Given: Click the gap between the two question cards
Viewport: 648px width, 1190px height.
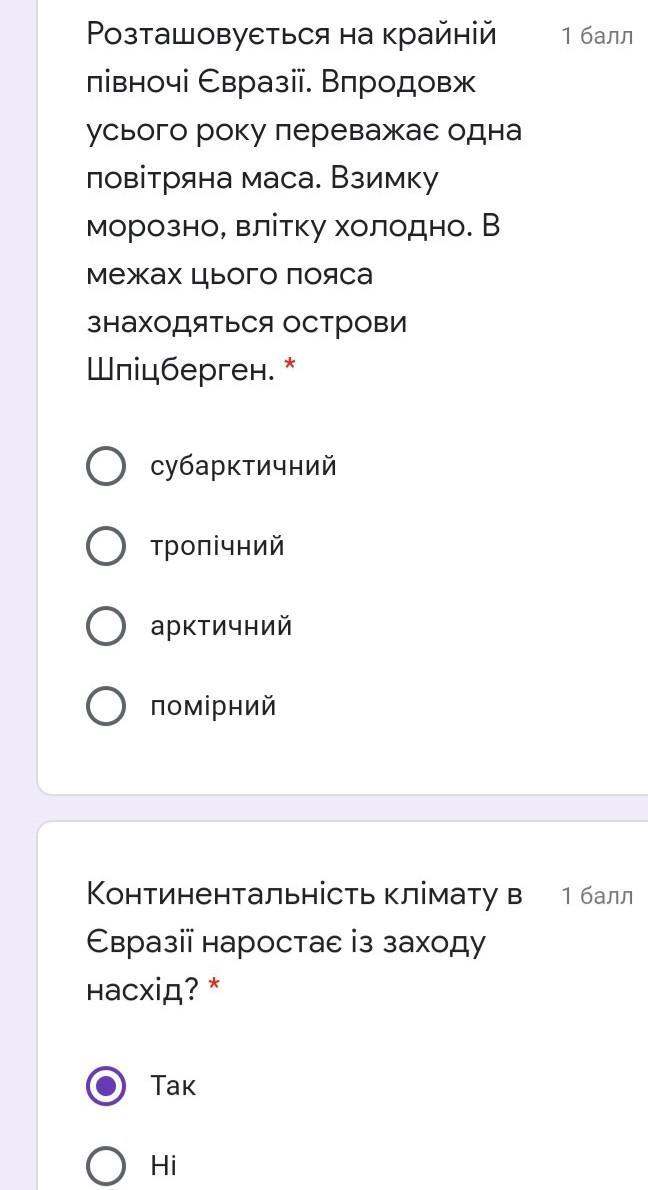Looking at the screenshot, I should click(x=340, y=808).
